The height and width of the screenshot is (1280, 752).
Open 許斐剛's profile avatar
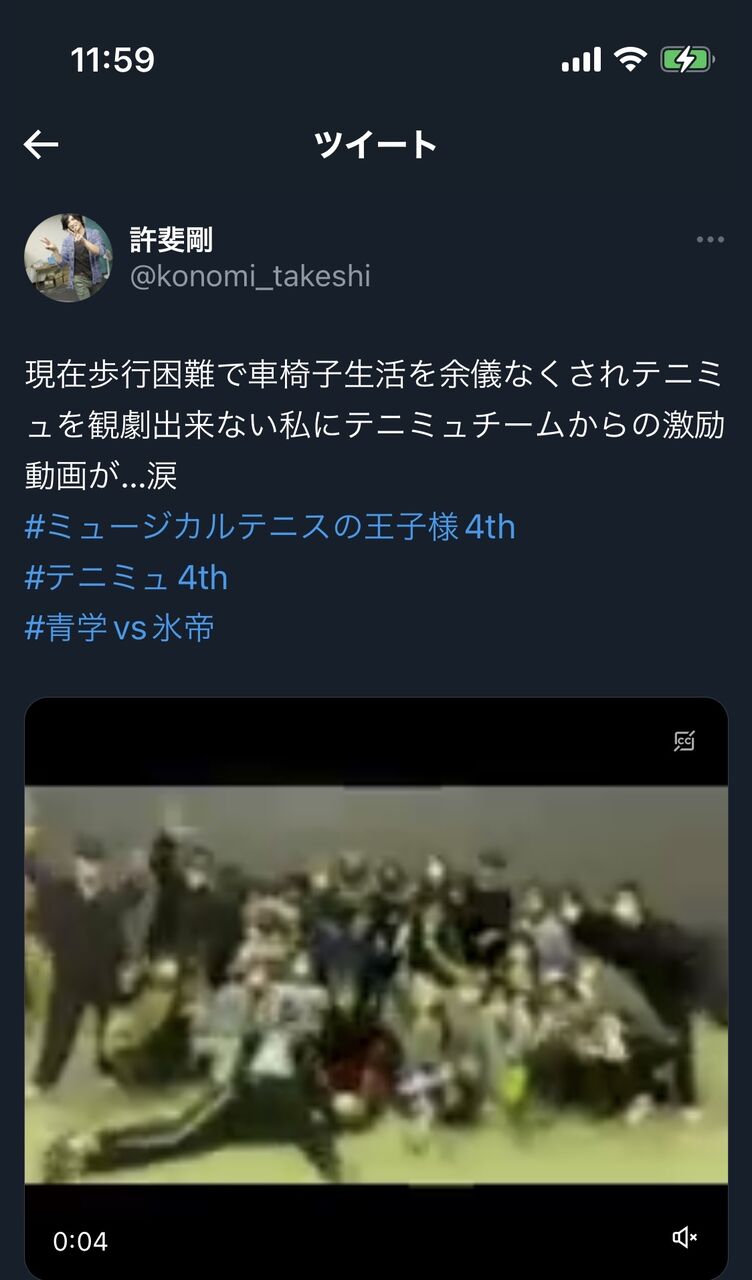[68, 258]
